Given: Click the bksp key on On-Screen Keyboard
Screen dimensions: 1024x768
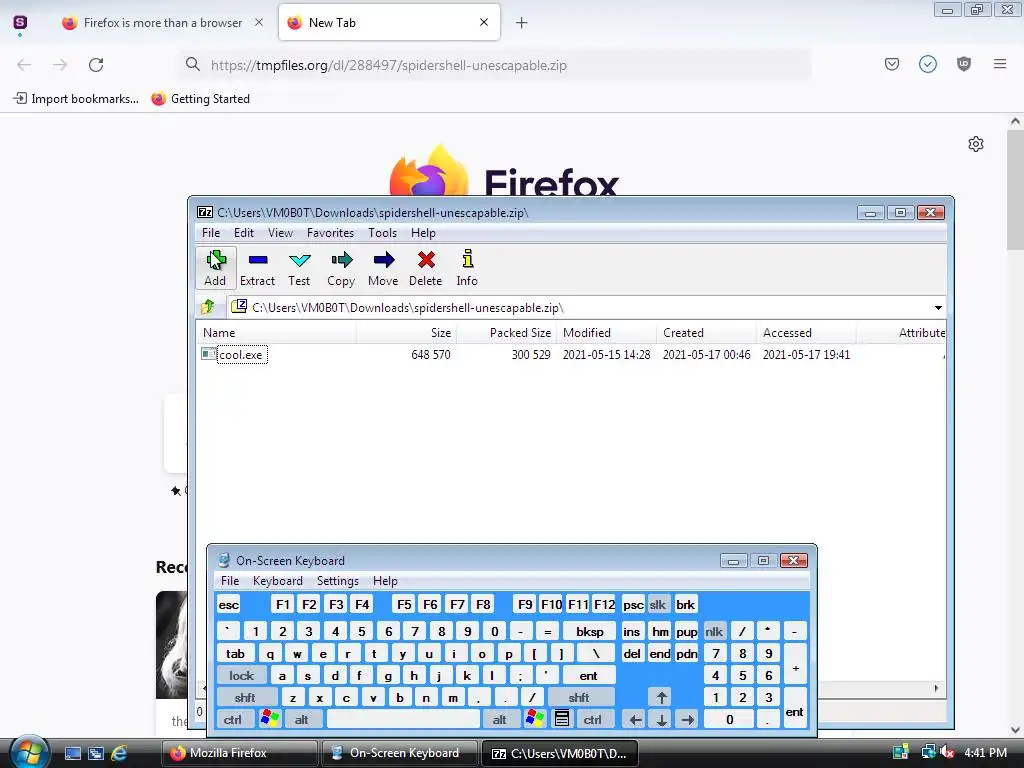Looking at the screenshot, I should [x=590, y=632].
